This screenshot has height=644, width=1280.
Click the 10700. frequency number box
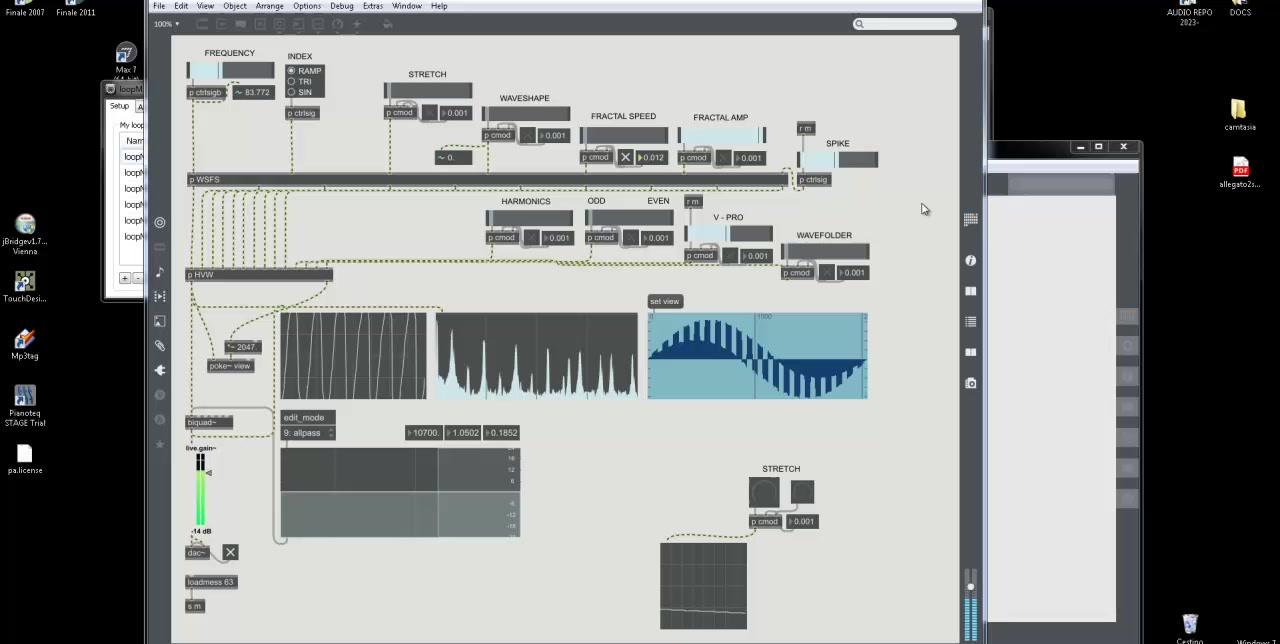point(423,433)
